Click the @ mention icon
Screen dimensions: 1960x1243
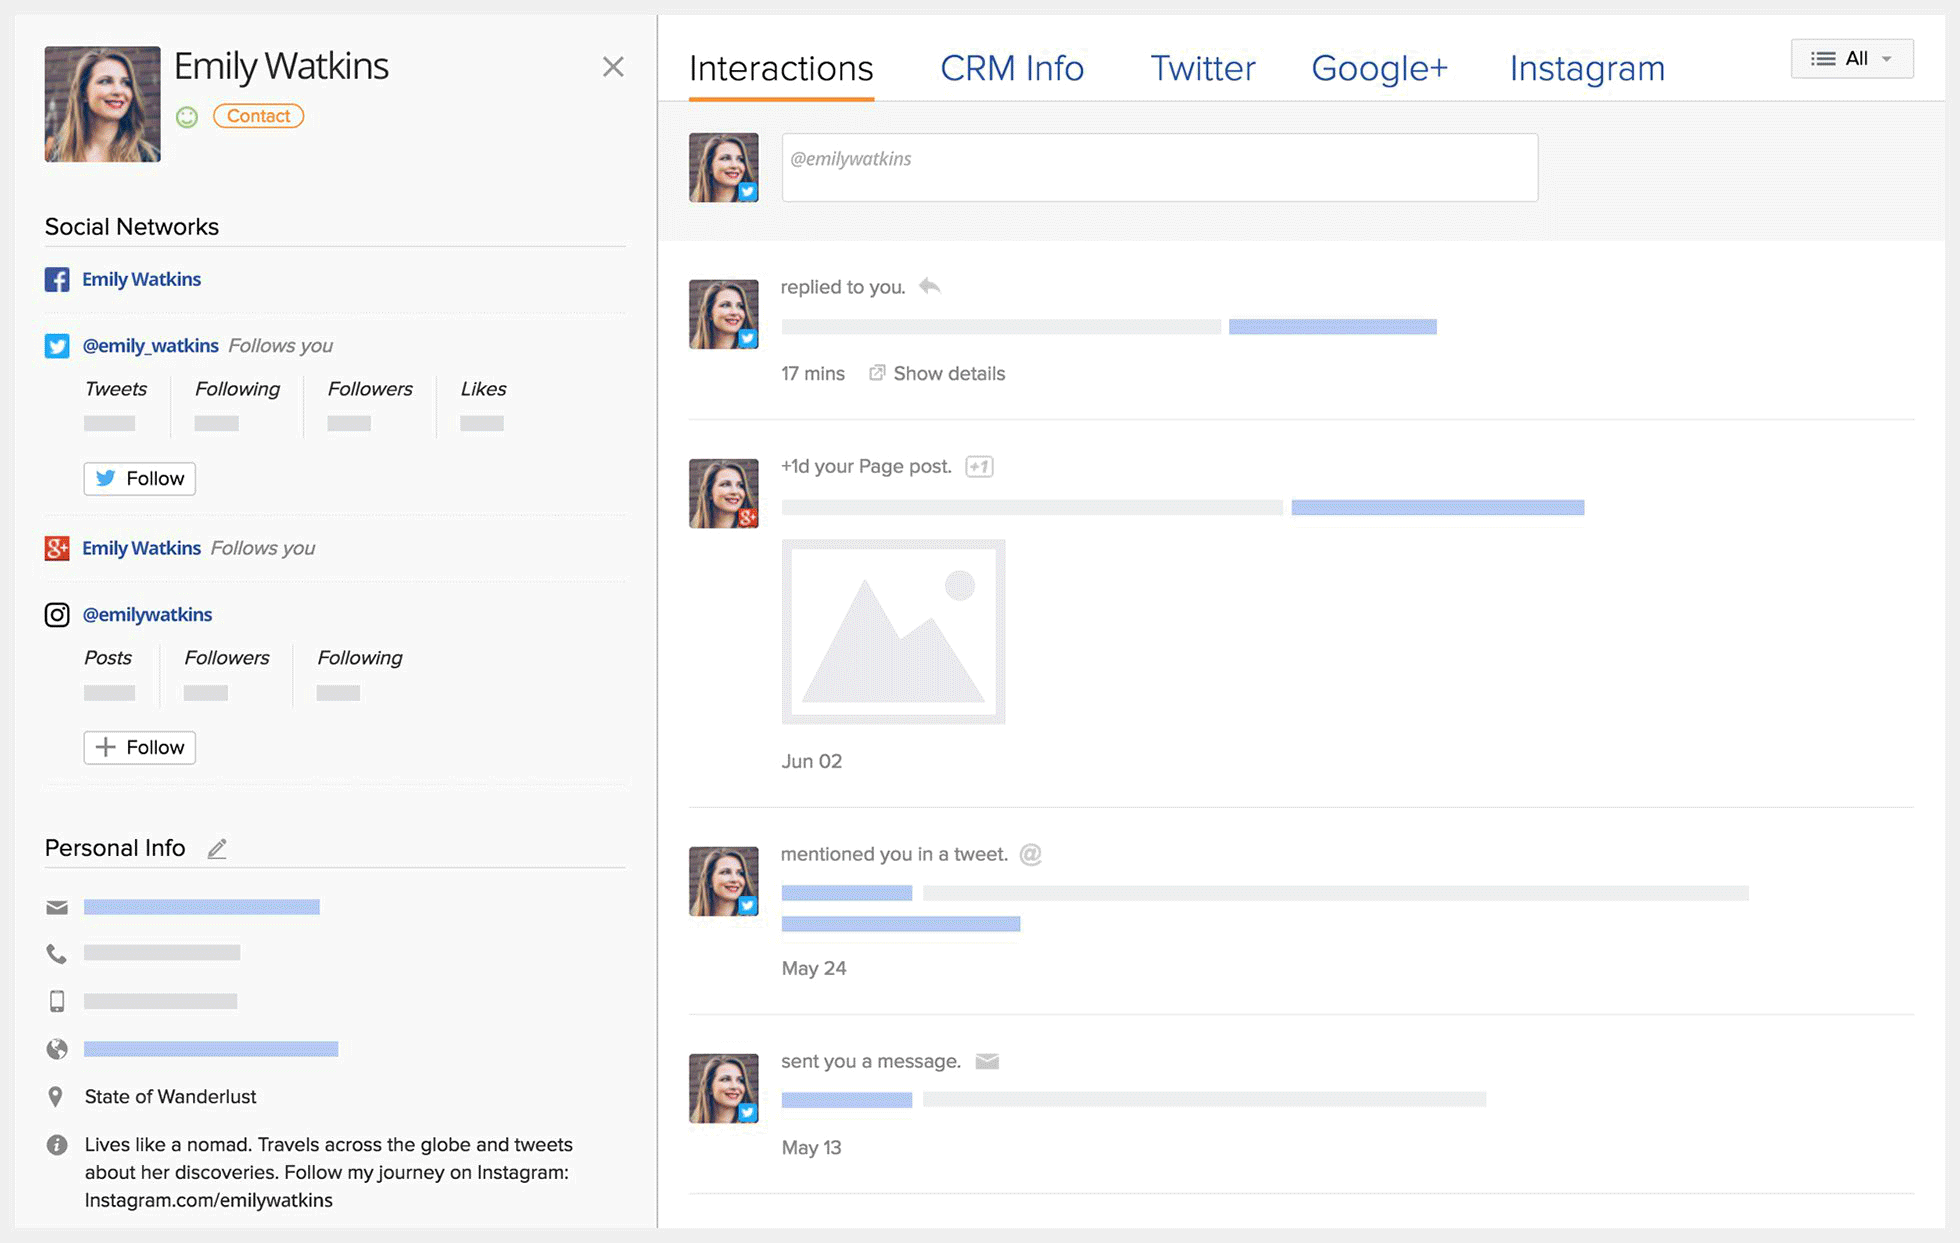(x=1030, y=854)
